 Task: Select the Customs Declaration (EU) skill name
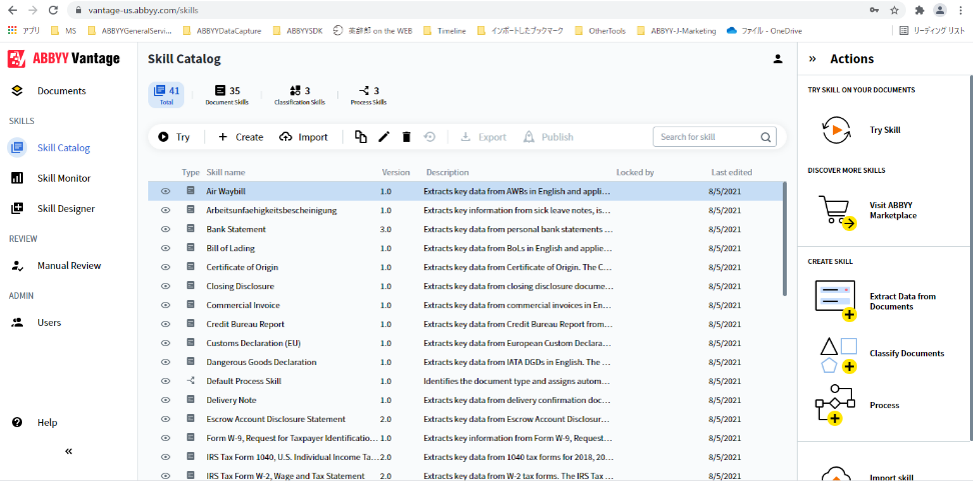[253, 343]
